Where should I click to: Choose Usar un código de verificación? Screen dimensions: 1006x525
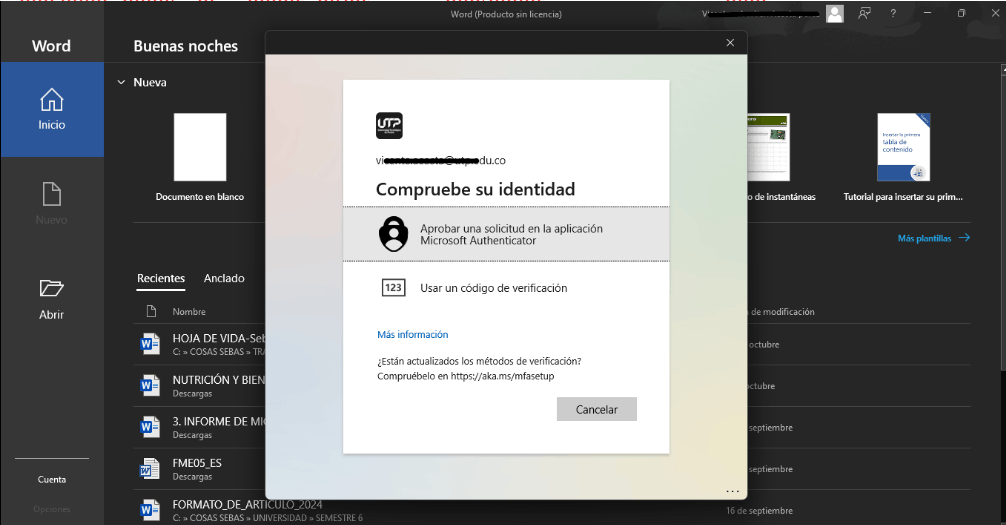(x=506, y=288)
